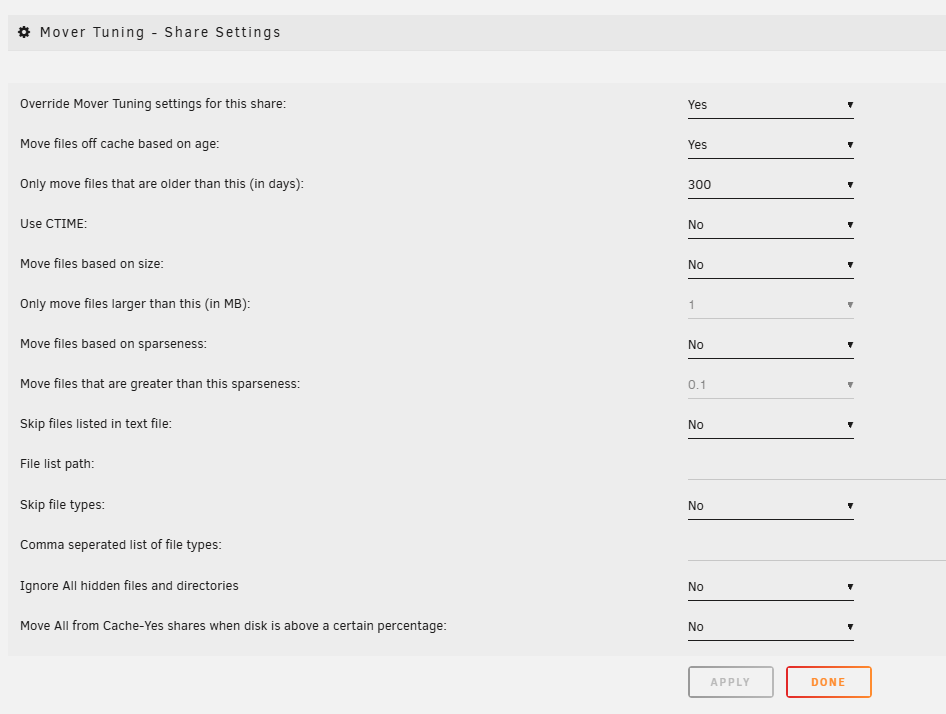Open the Ignore All hidden files dropdown

[x=770, y=587]
